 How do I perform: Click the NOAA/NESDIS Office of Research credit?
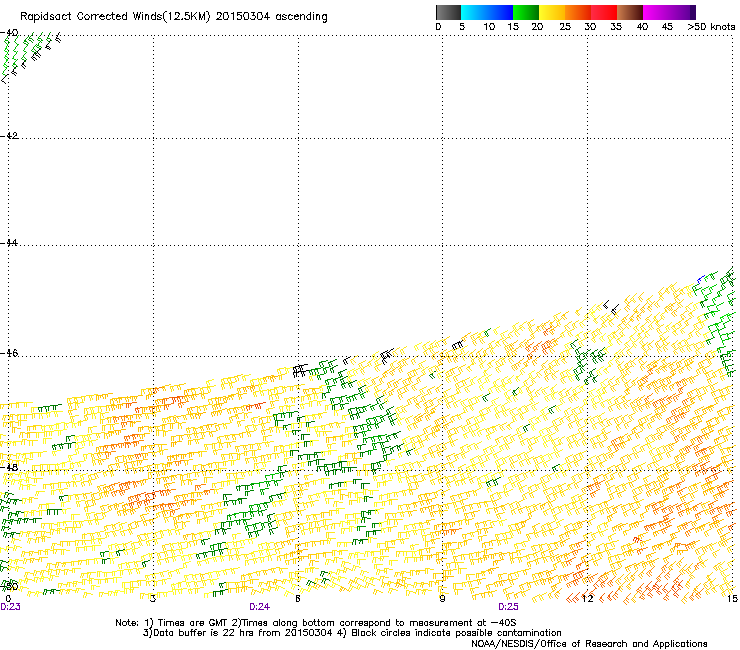589,644
